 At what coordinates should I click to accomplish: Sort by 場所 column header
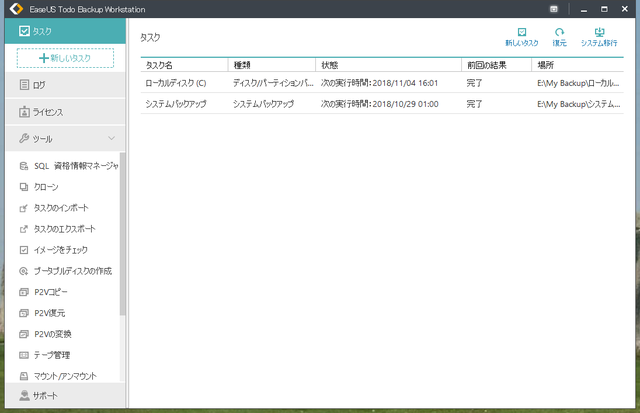click(578, 65)
